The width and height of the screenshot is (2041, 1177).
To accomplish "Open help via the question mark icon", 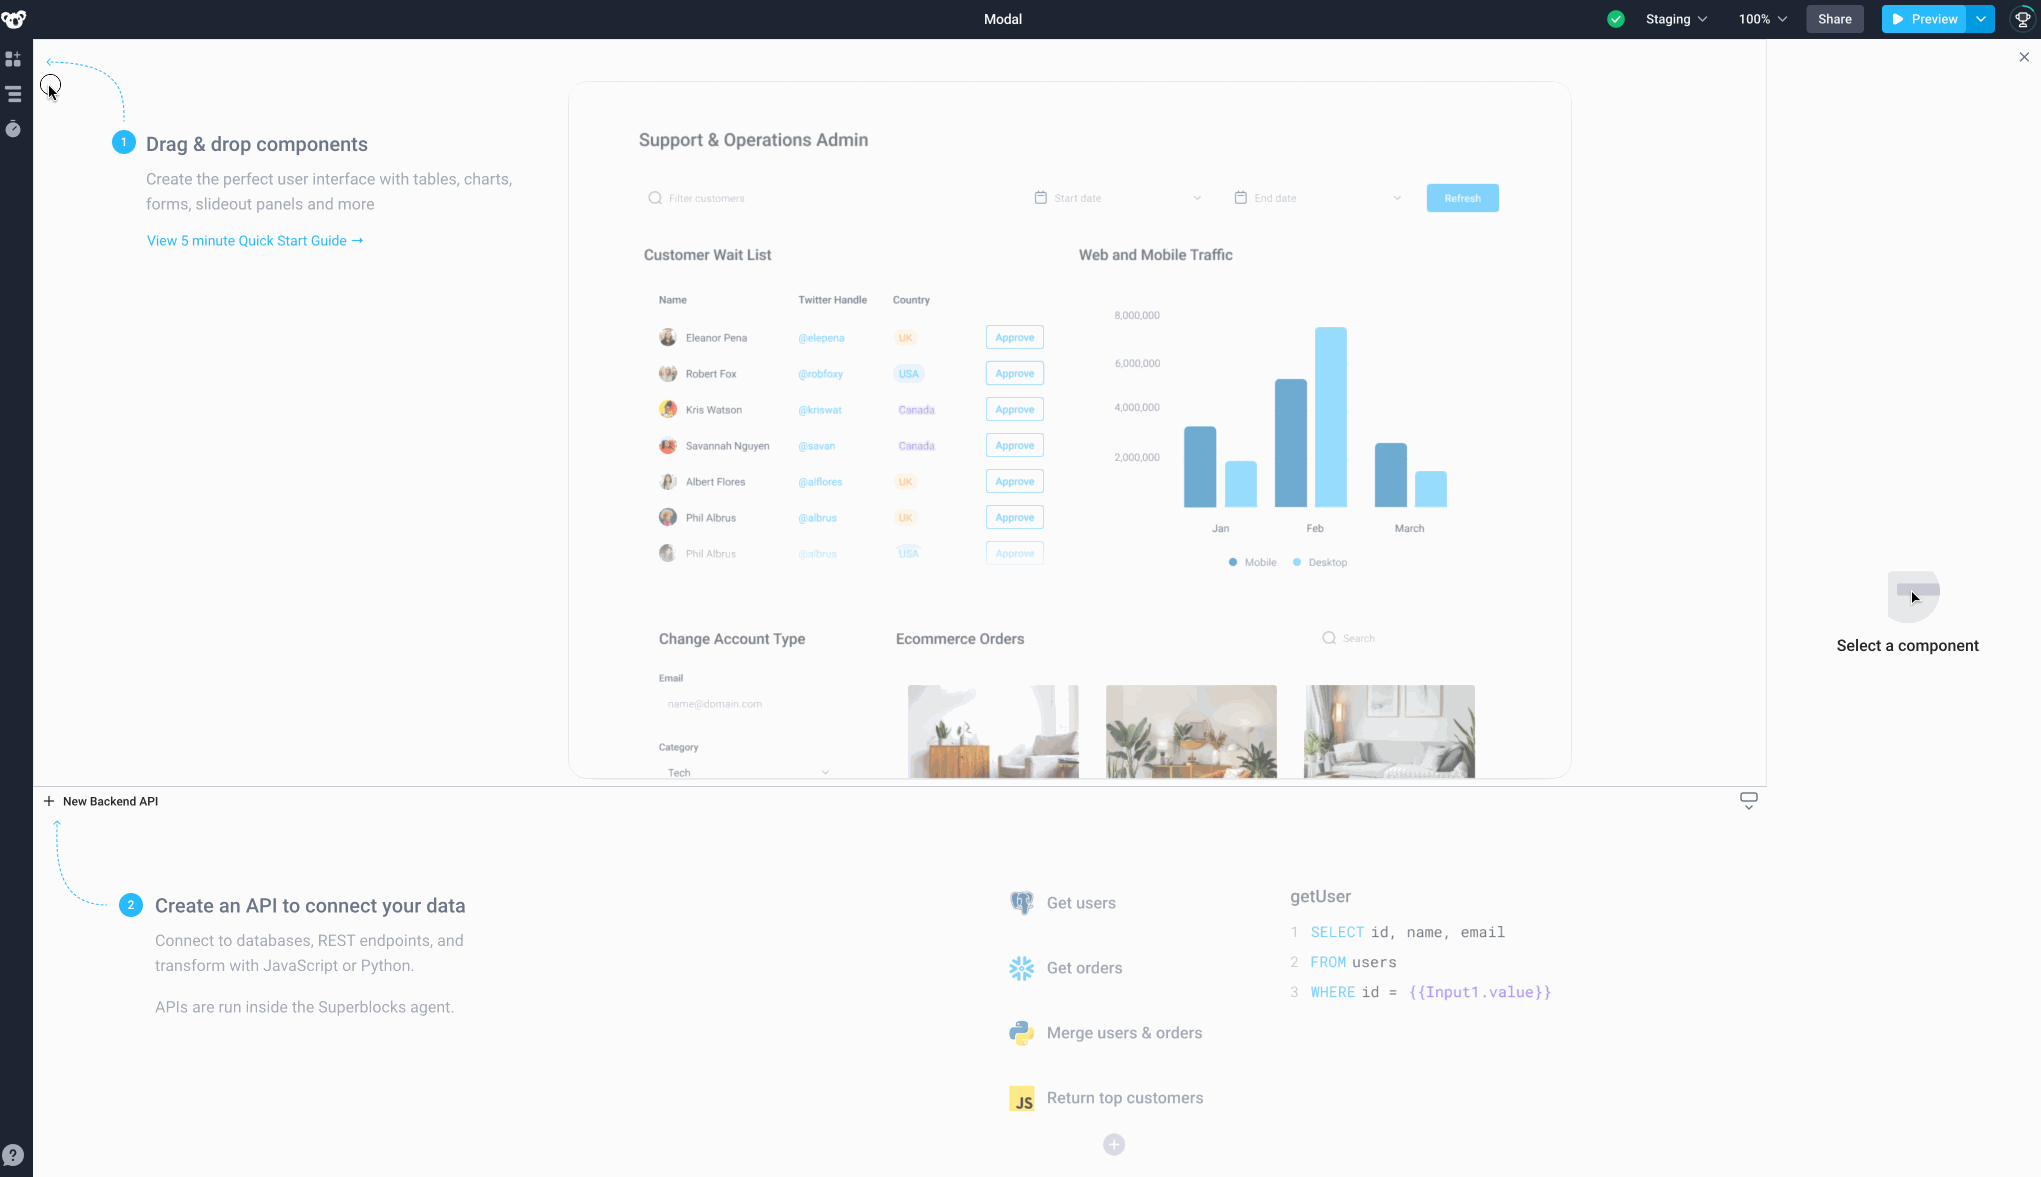I will coord(13,1153).
